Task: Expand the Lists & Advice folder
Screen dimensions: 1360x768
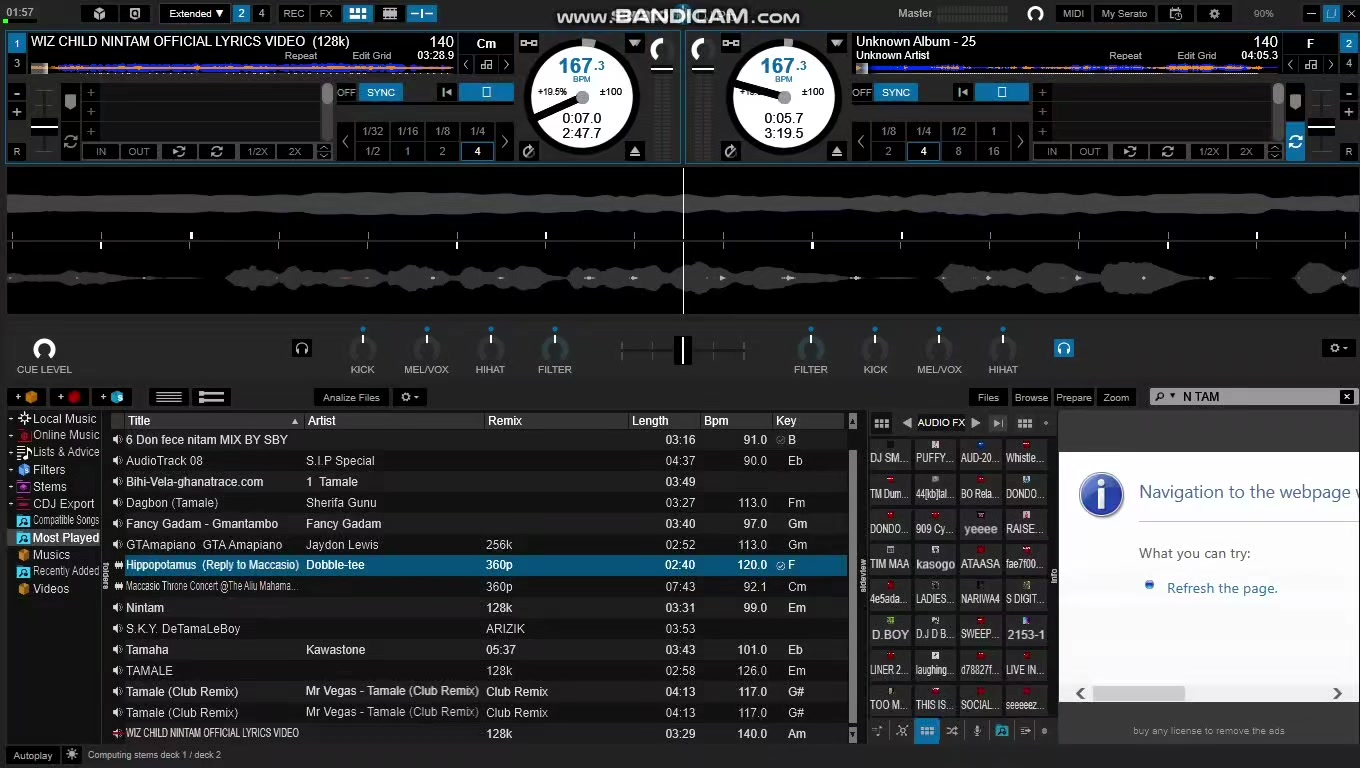Action: pyautogui.click(x=11, y=453)
